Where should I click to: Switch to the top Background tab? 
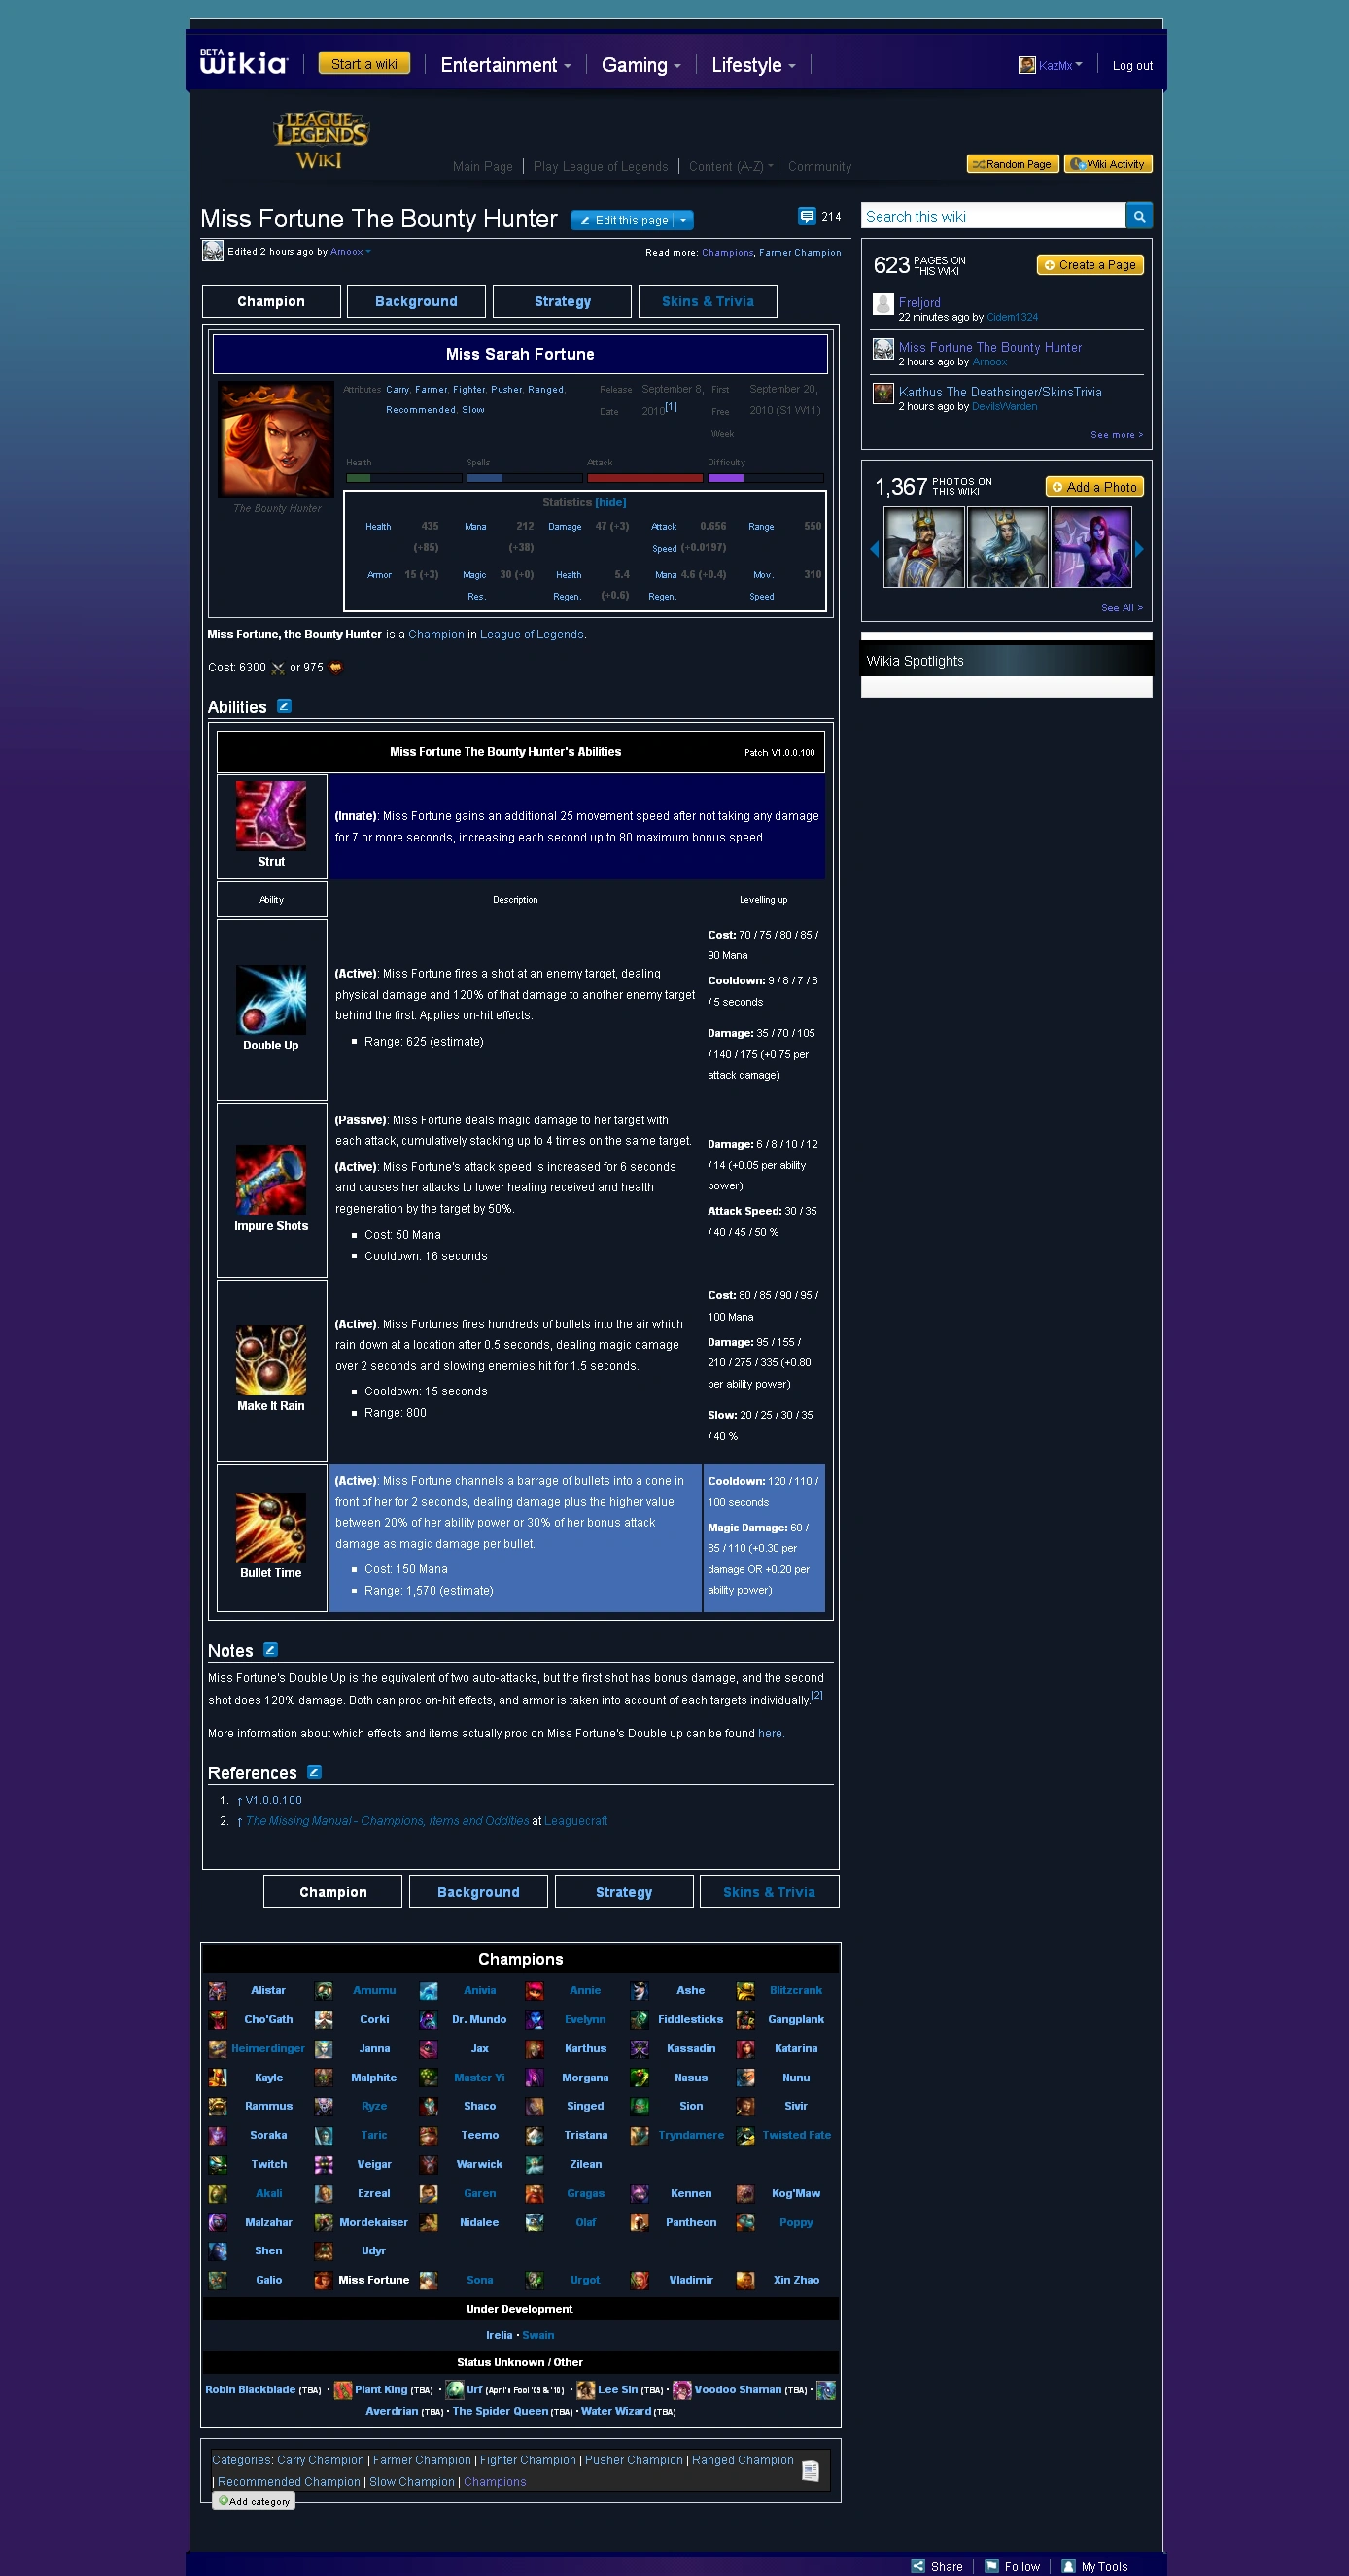(416, 301)
